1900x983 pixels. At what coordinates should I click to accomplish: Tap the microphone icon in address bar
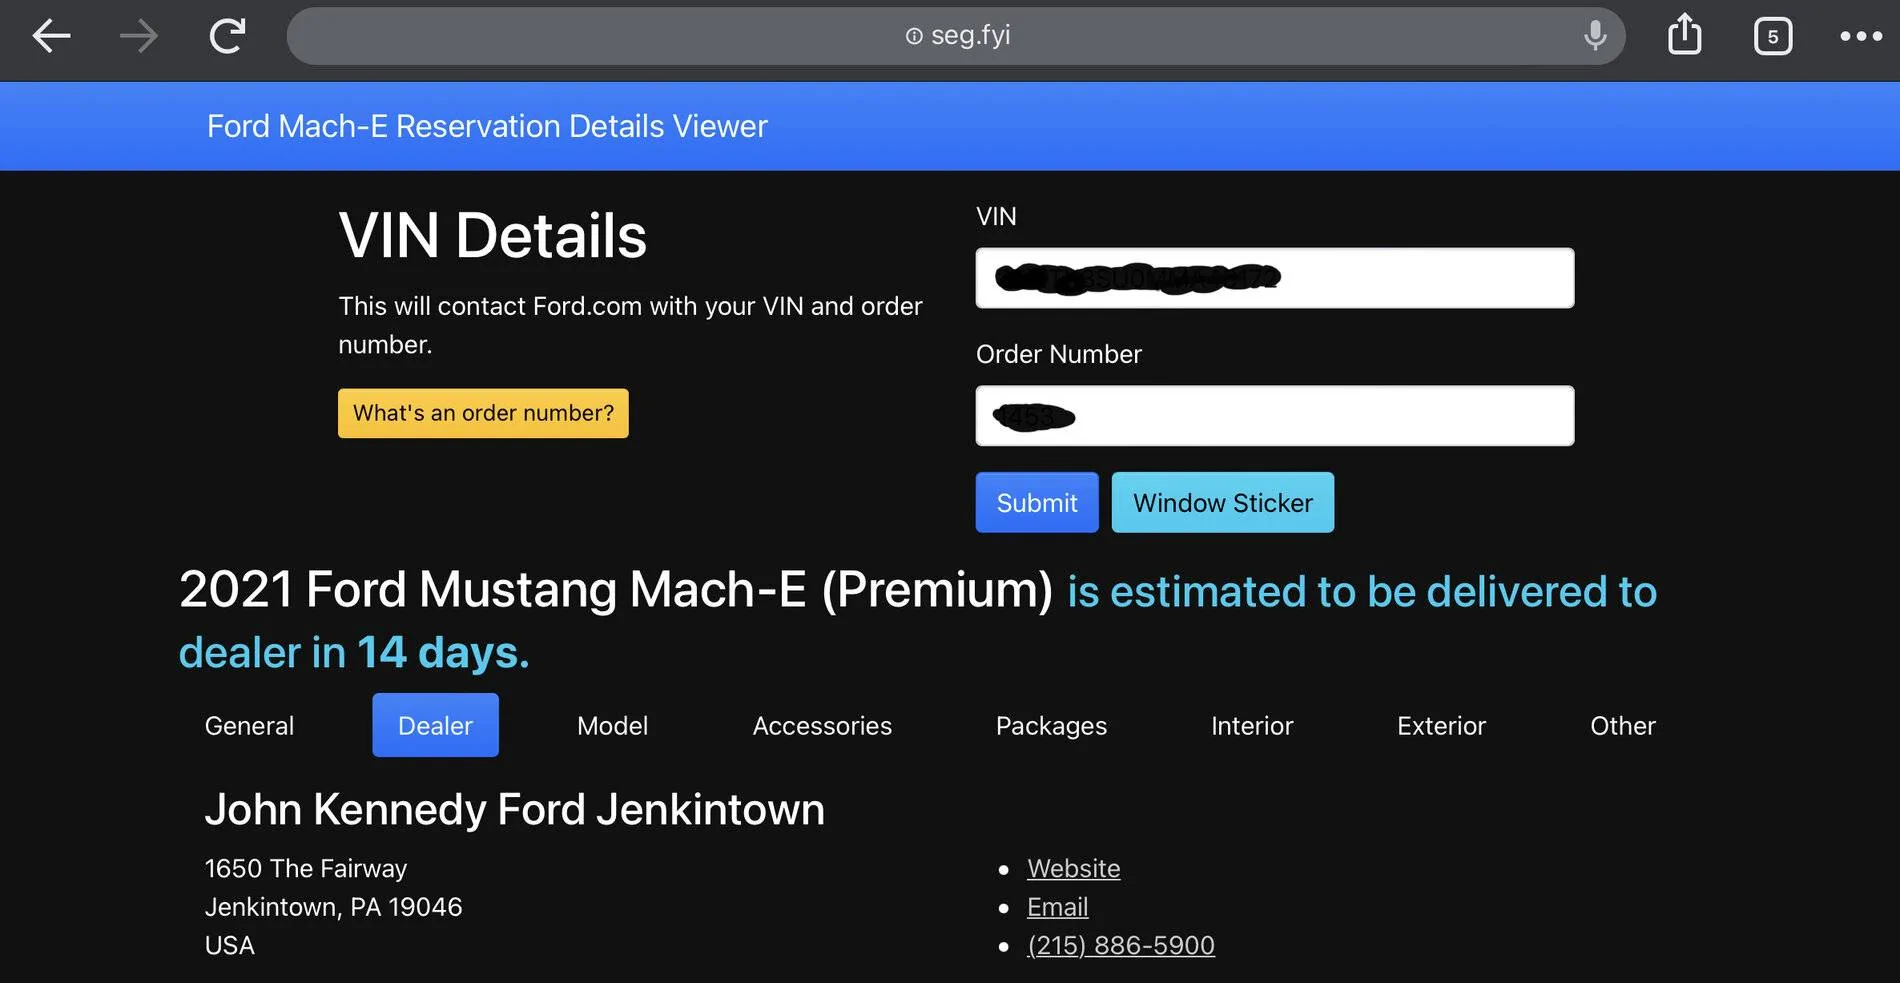click(x=1595, y=36)
